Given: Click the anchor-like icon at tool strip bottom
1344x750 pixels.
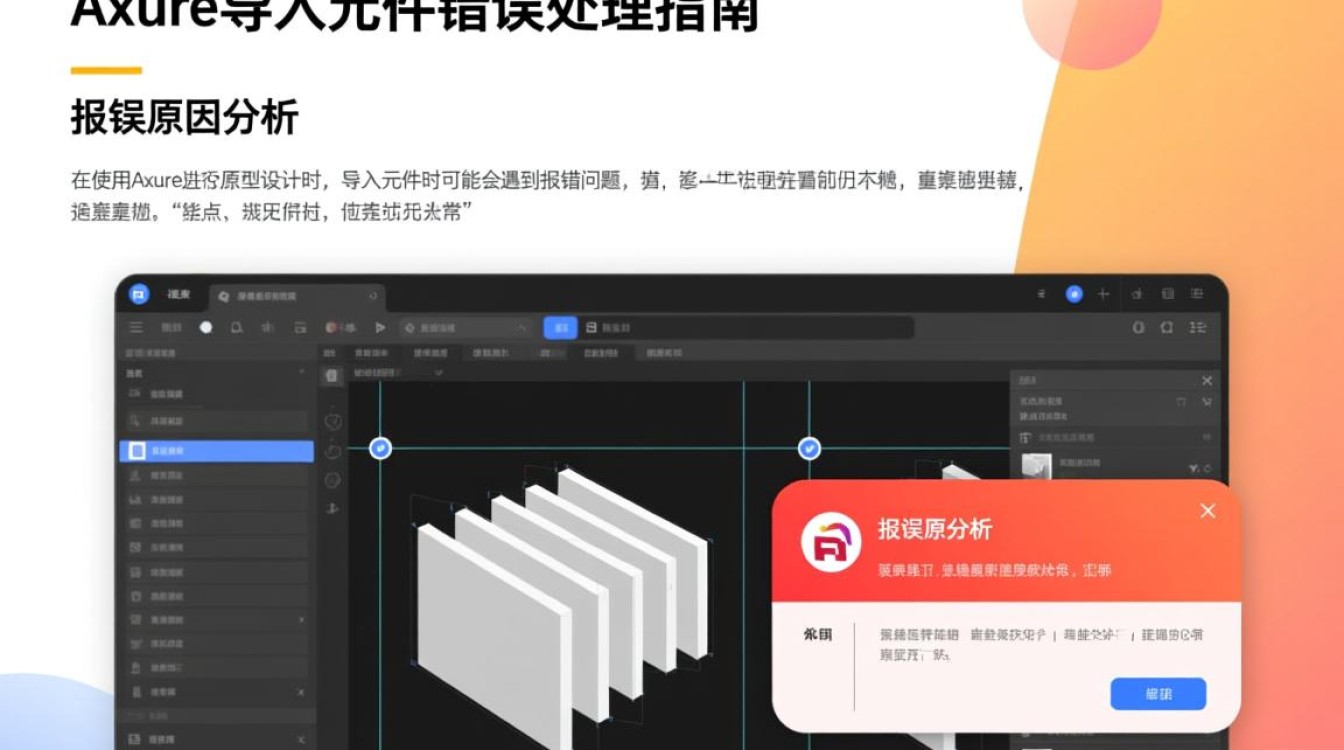Looking at the screenshot, I should [x=333, y=508].
